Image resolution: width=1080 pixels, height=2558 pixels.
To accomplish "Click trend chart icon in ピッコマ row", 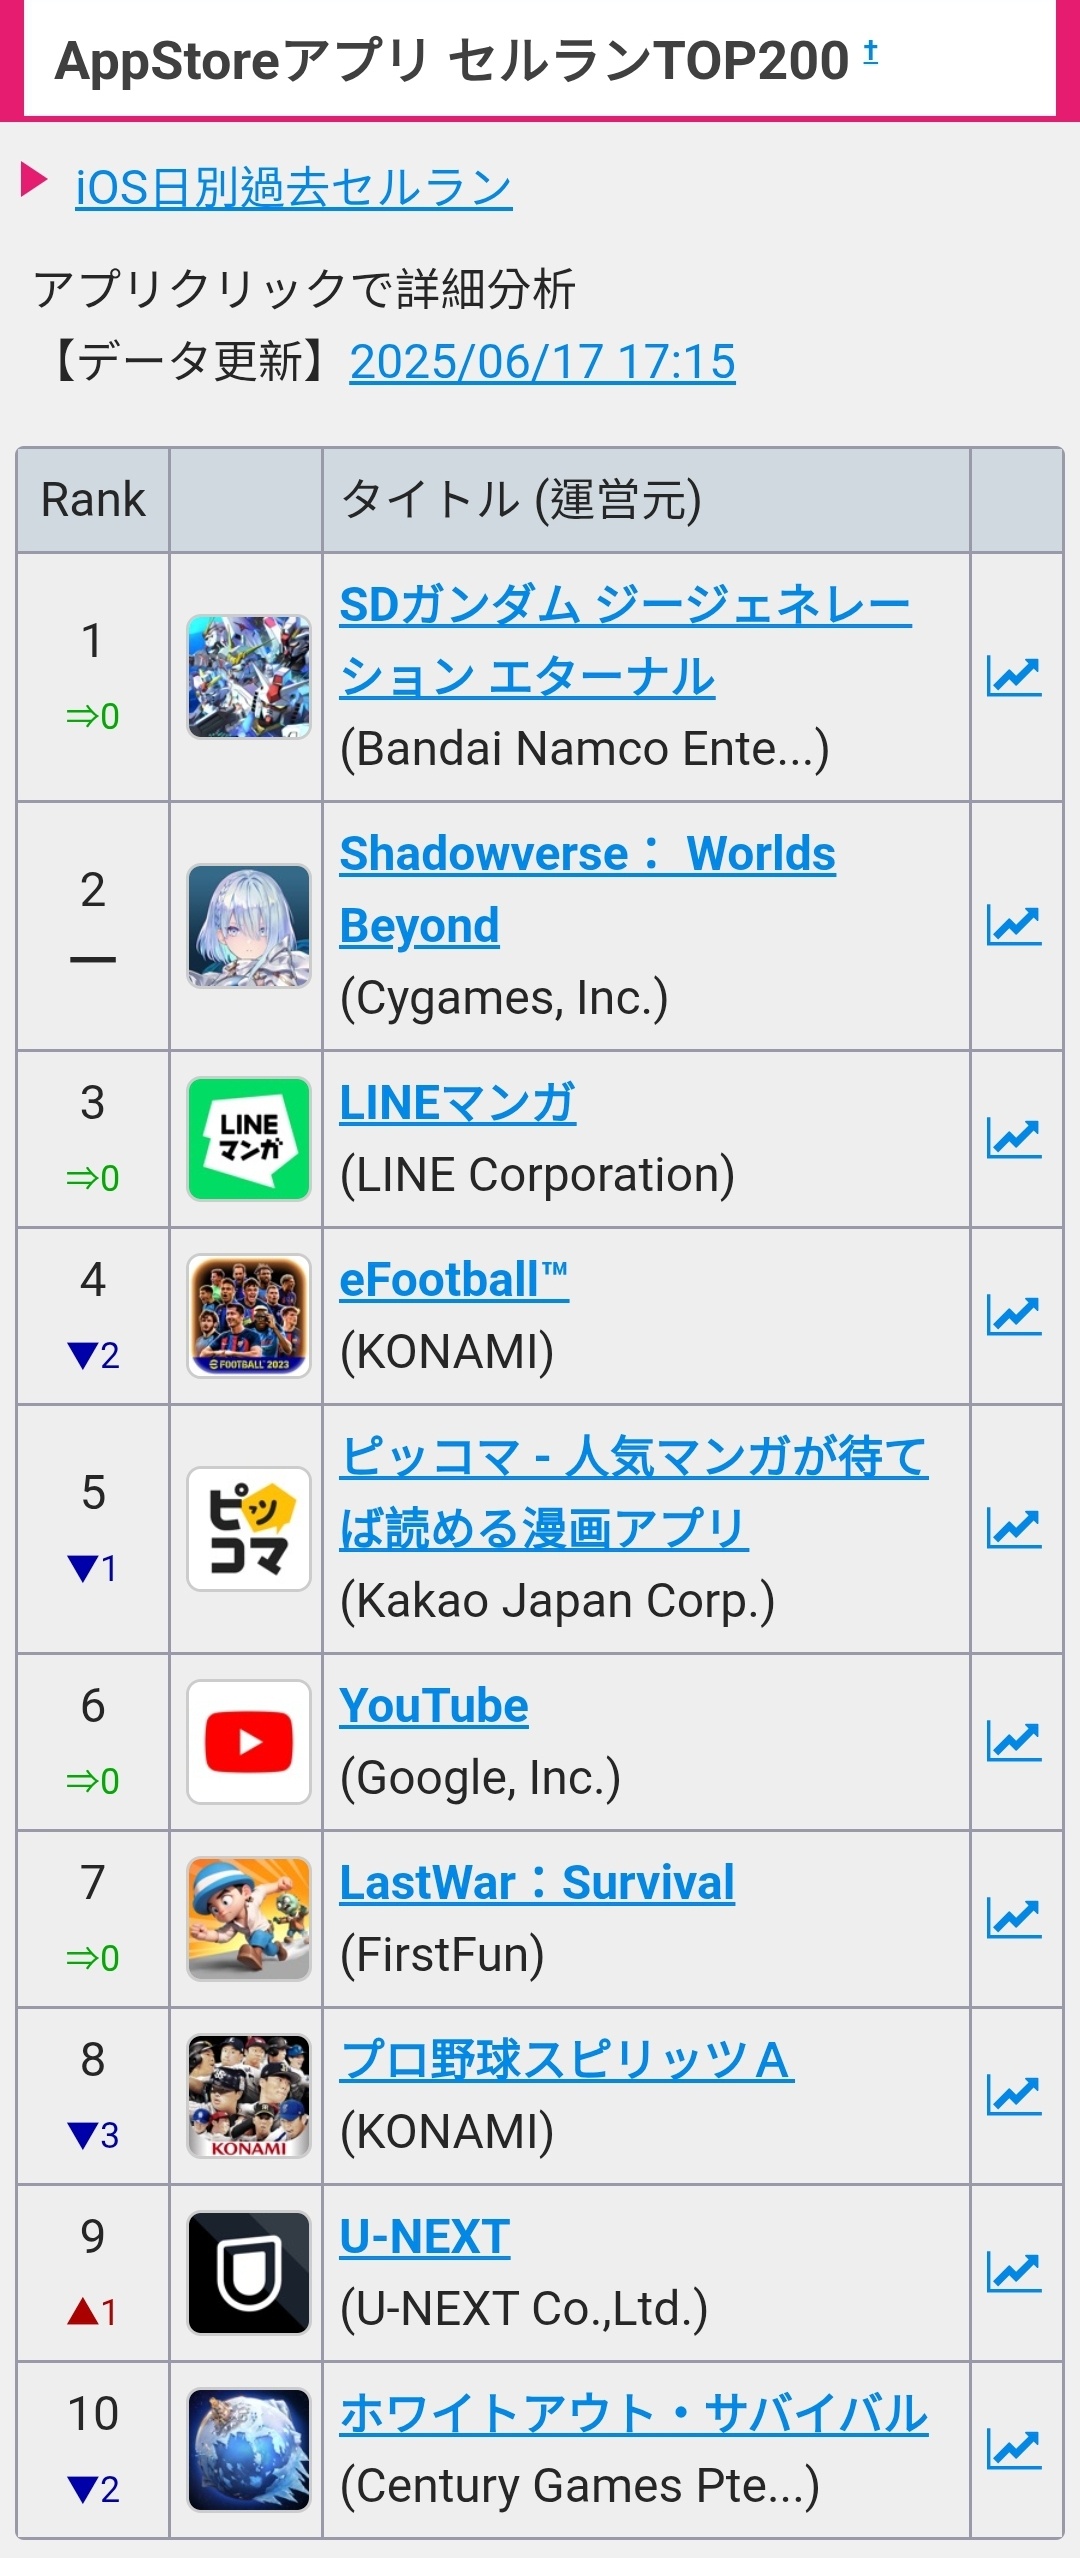I will coord(1014,1529).
